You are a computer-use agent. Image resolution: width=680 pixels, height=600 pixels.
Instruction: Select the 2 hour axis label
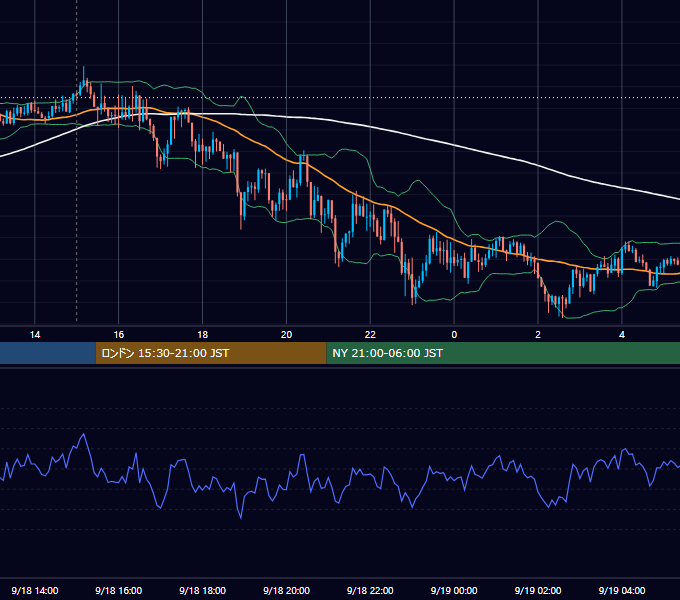pyautogui.click(x=538, y=335)
